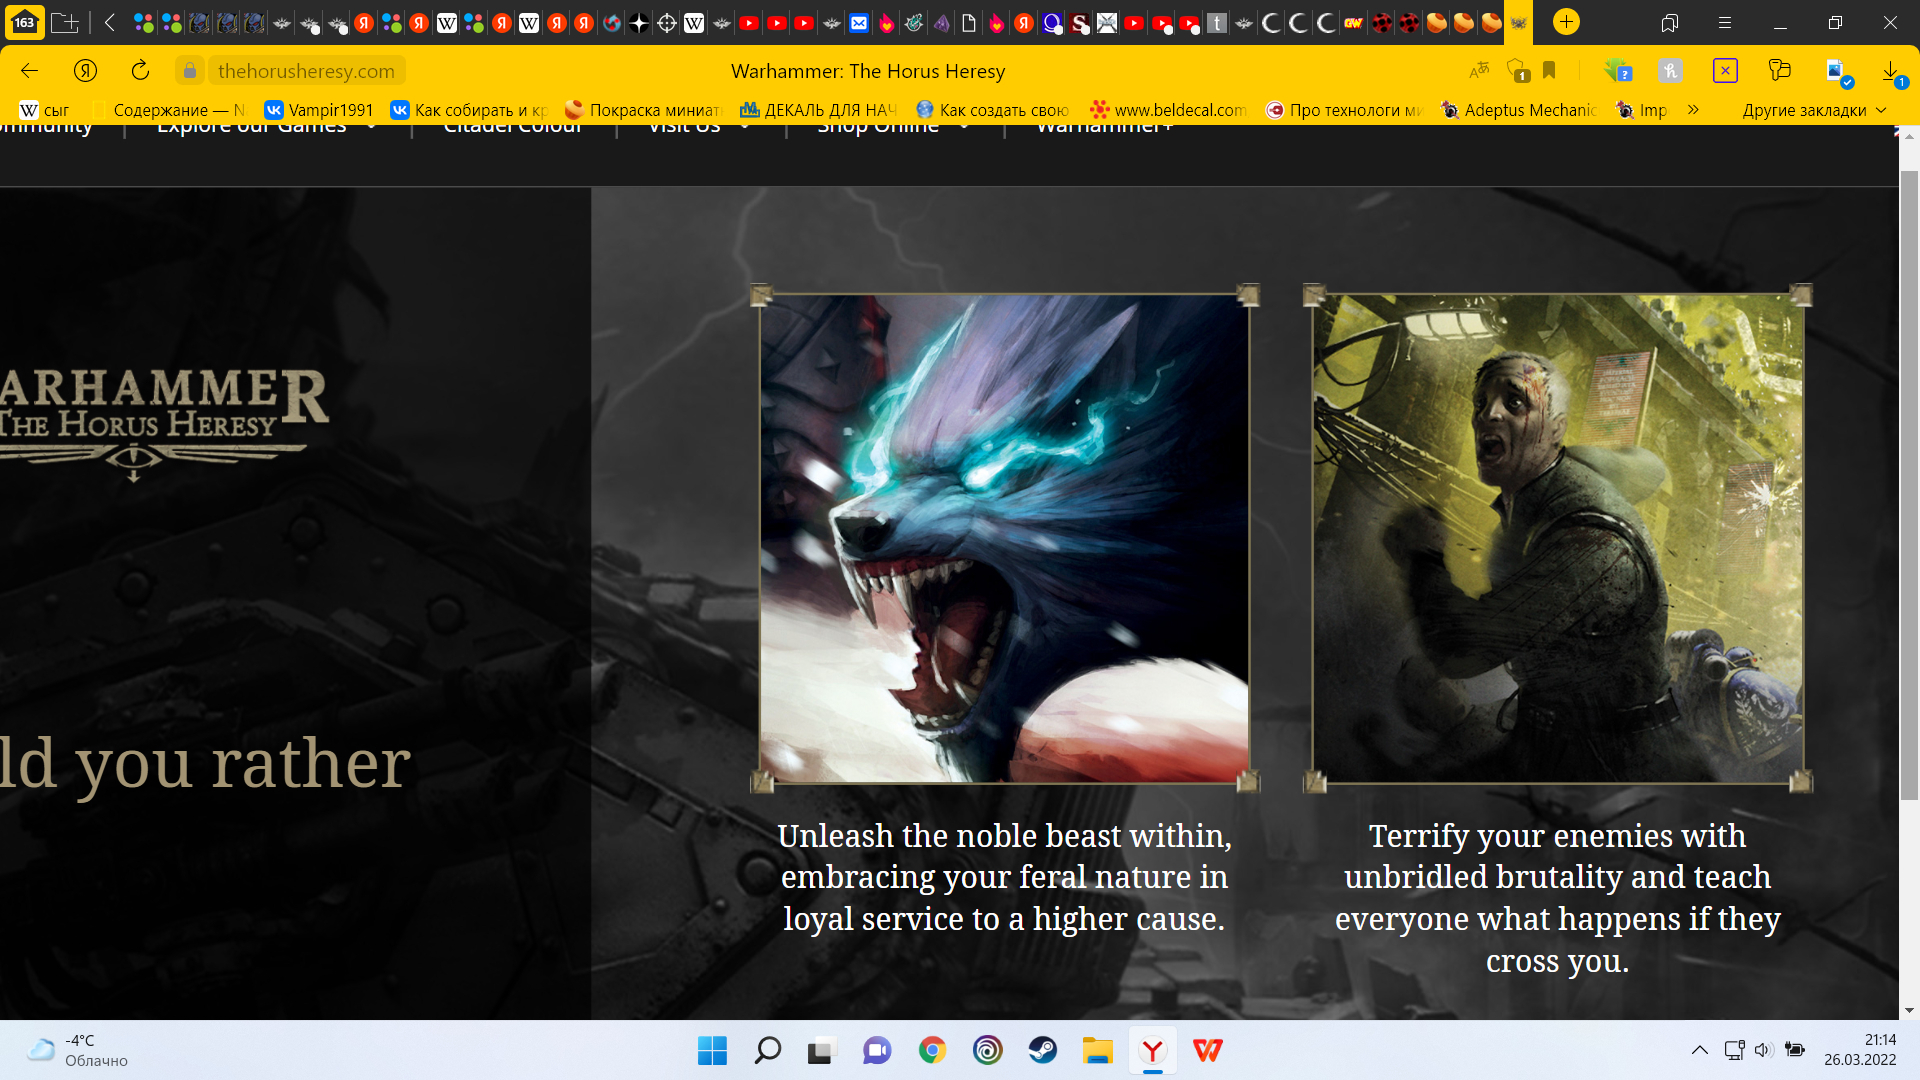Screen dimensions: 1920x1080
Task: Go back with the browser back arrow
Action: [29, 70]
